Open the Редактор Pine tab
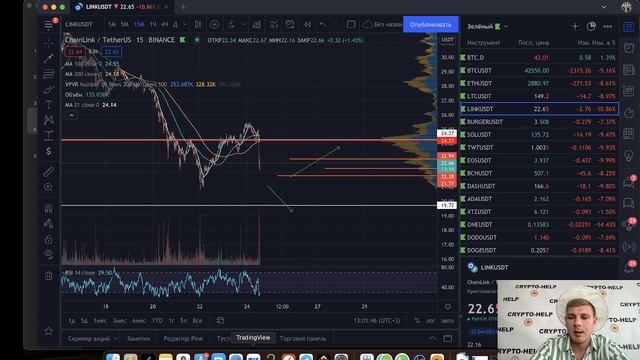640x360 pixels. (x=183, y=339)
